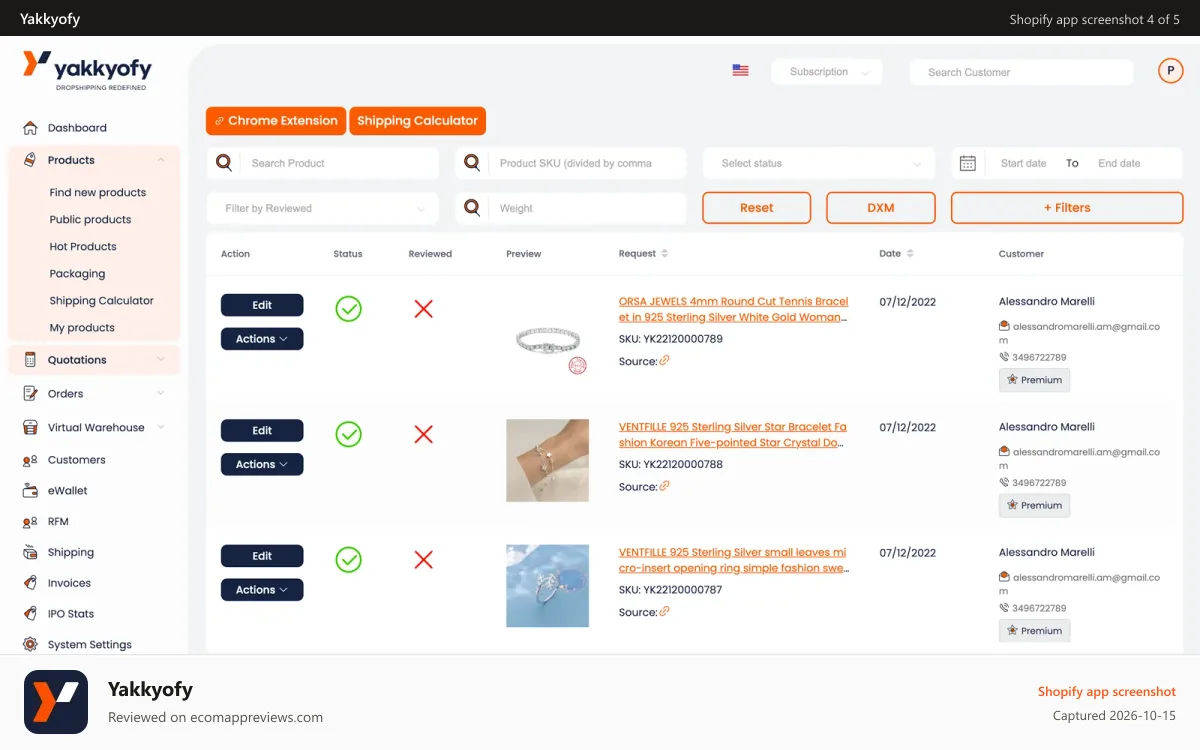Click the DXM button

[881, 208]
